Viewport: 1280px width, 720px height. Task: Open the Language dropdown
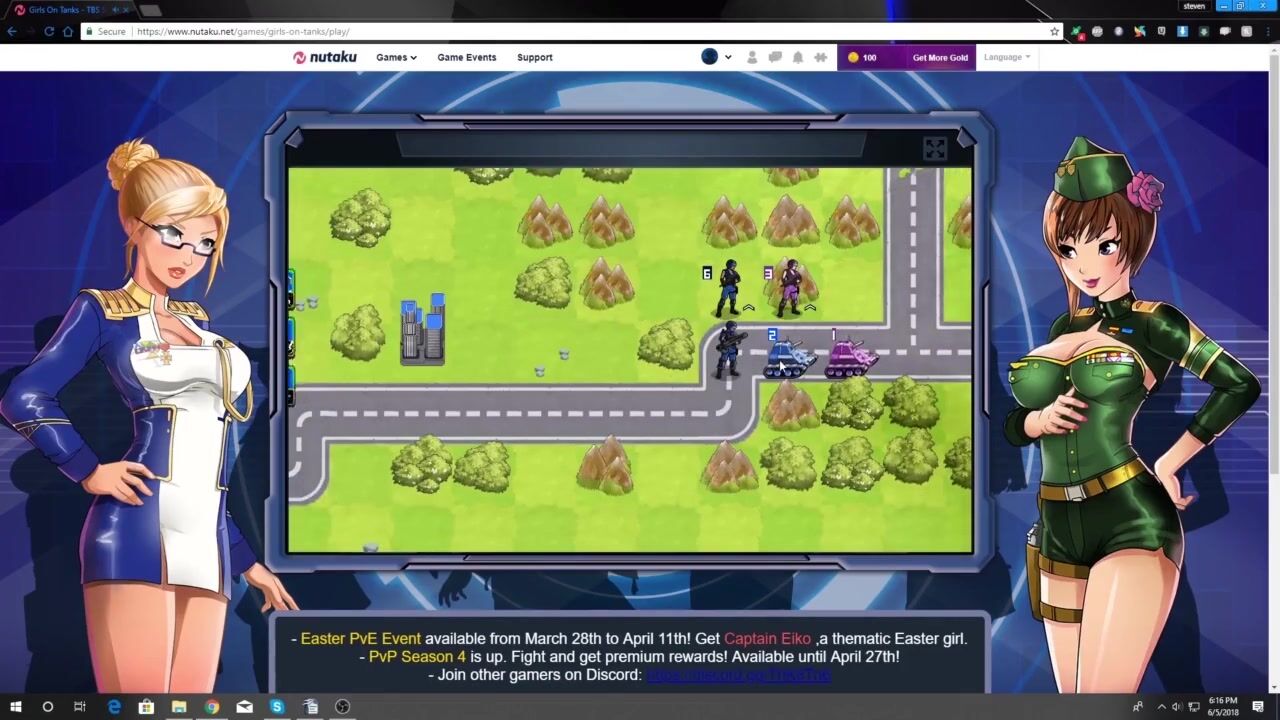point(1006,57)
